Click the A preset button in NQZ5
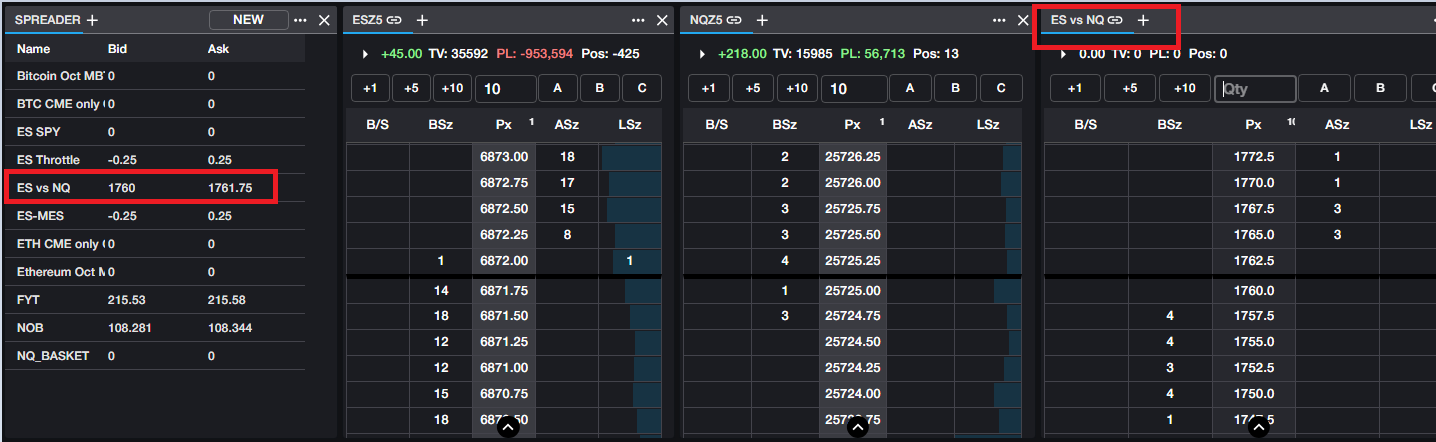Viewport: 1436px width, 442px height. (910, 88)
